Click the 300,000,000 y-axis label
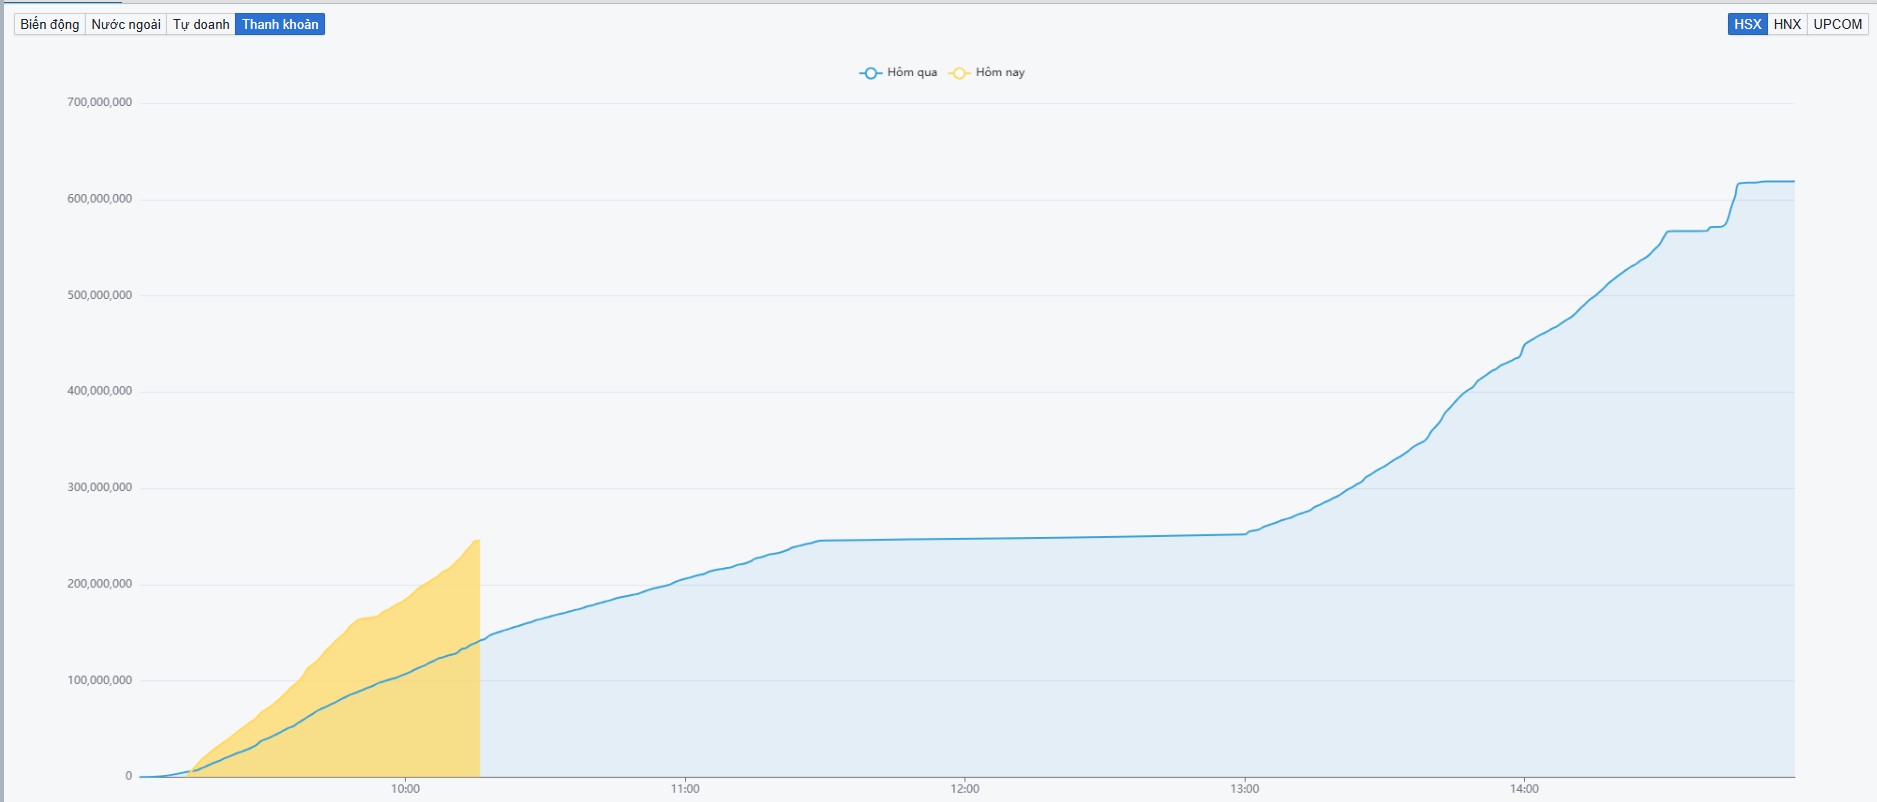The image size is (1877, 802). 99,488
